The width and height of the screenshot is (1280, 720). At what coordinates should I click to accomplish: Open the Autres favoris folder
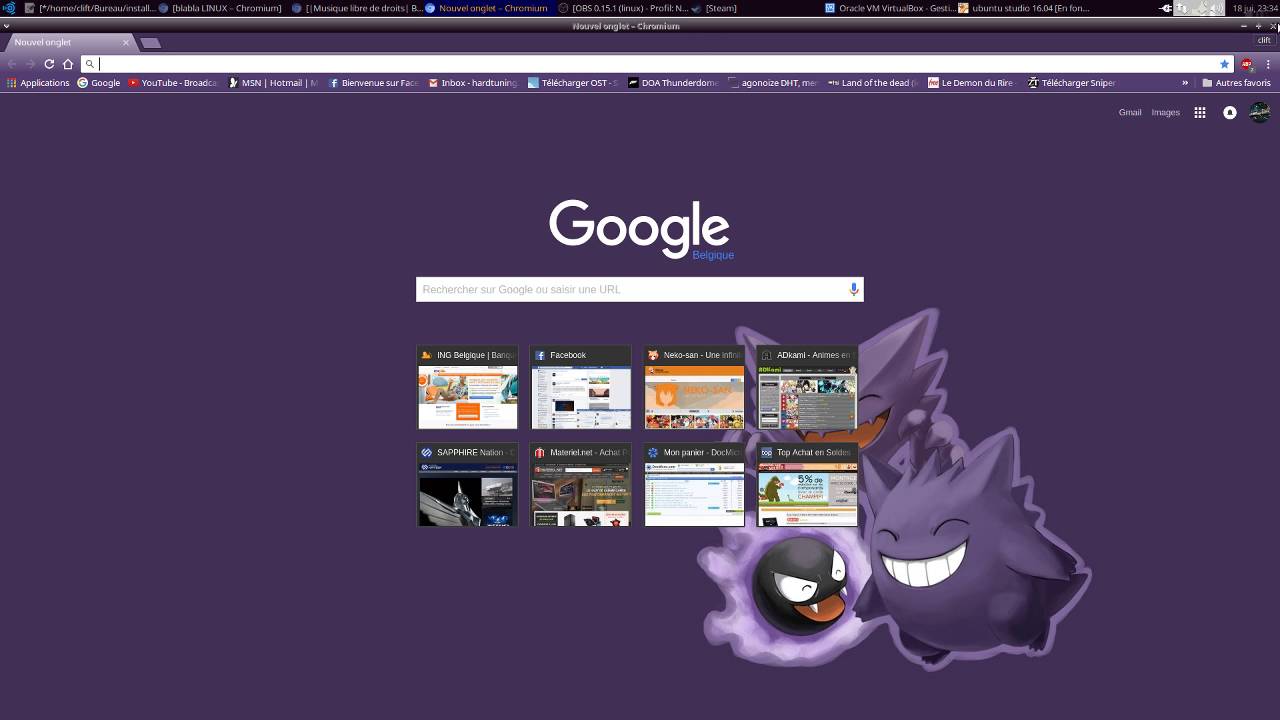tap(1236, 83)
